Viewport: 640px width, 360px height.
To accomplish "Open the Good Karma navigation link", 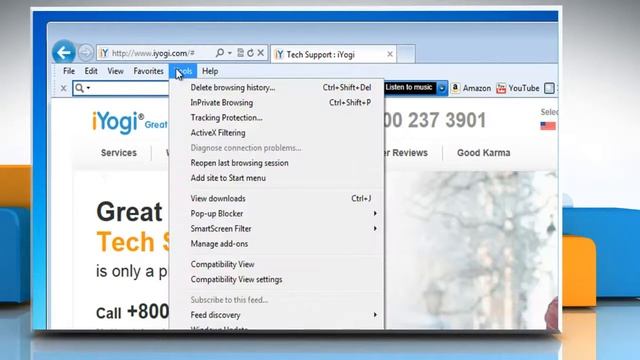I will coord(484,153).
